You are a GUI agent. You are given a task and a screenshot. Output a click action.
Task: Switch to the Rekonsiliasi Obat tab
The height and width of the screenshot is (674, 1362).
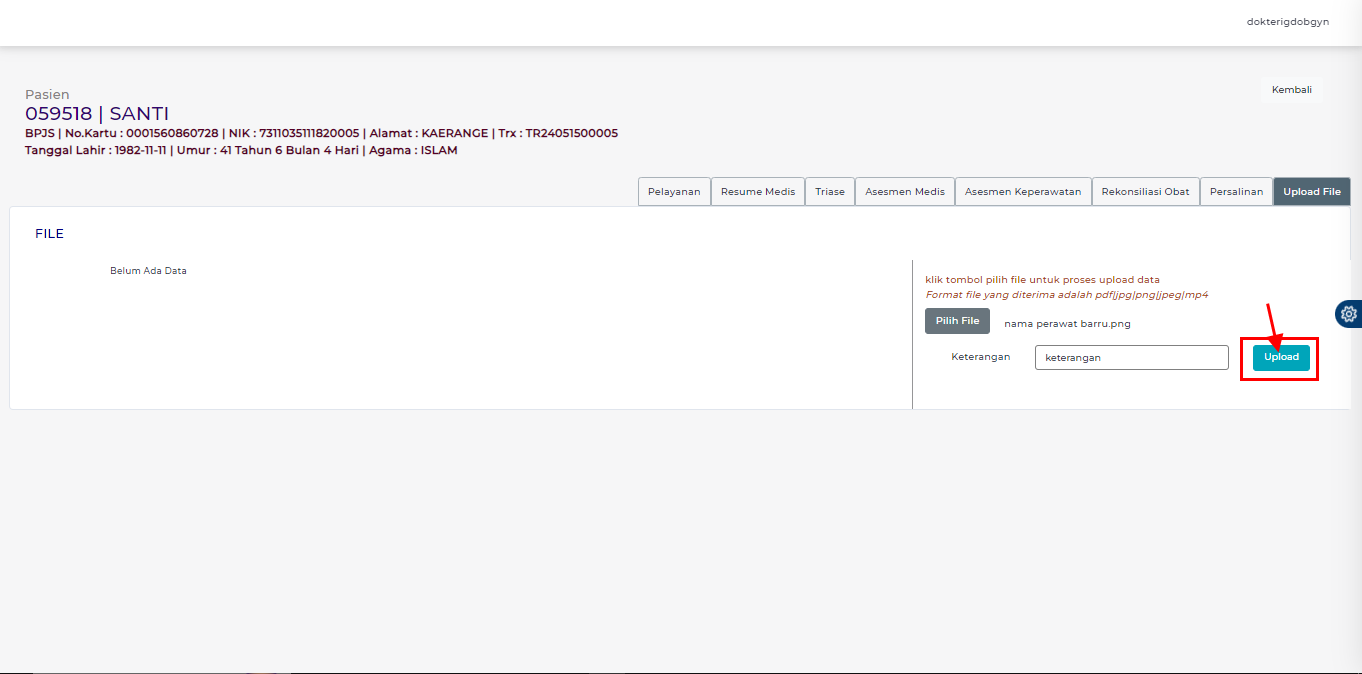tap(1145, 192)
